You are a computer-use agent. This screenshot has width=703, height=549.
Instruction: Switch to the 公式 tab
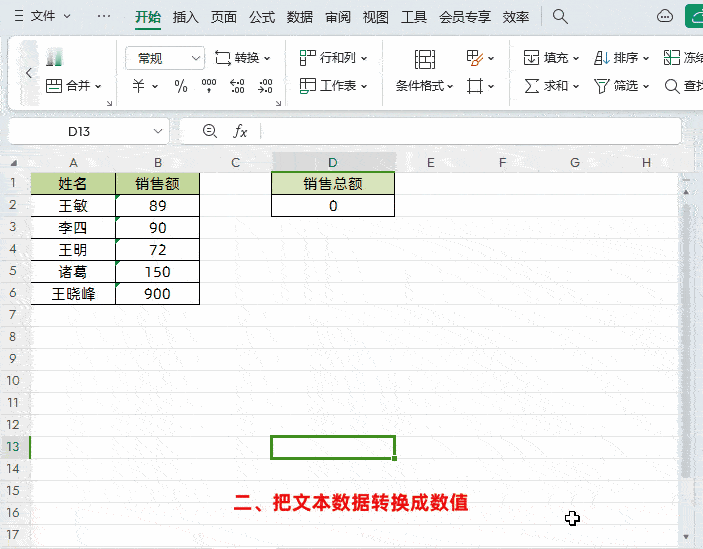262,17
